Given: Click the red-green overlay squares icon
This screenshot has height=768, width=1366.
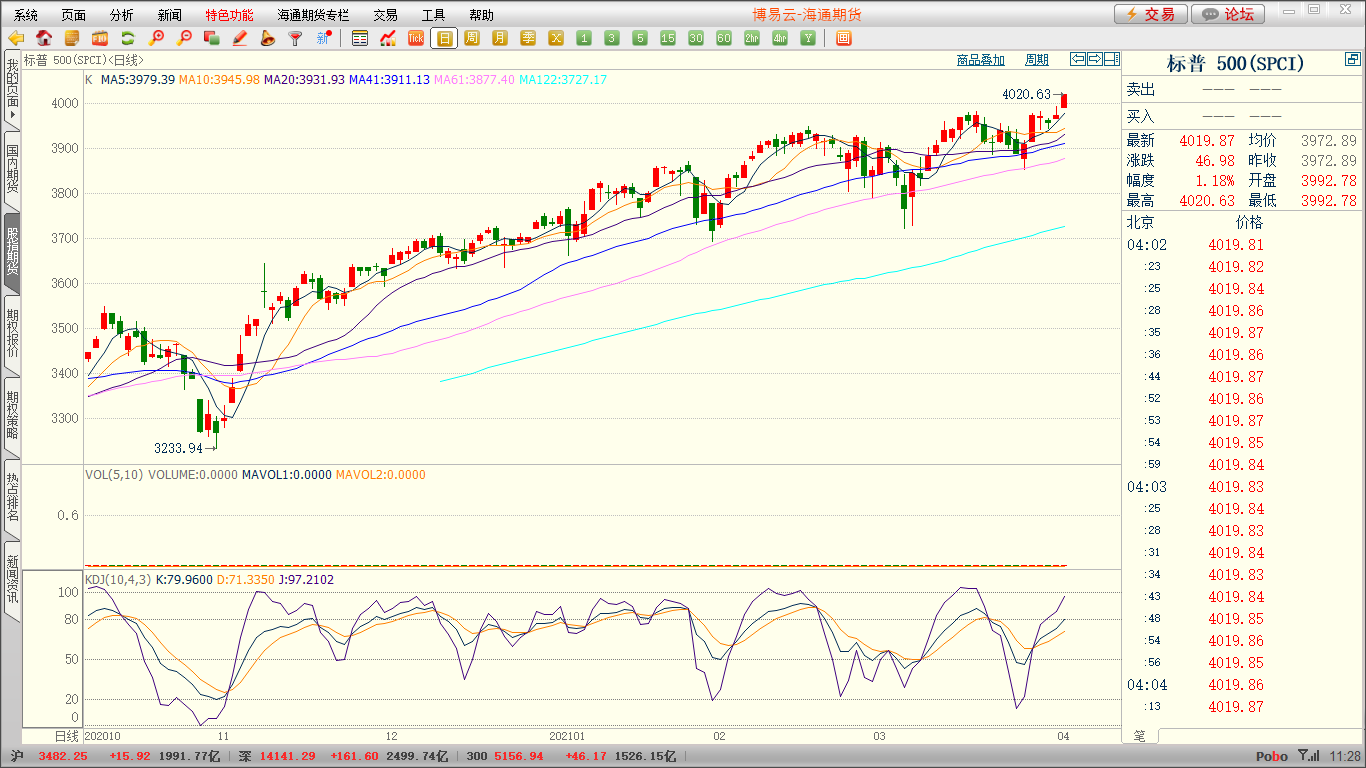Looking at the screenshot, I should [211, 38].
